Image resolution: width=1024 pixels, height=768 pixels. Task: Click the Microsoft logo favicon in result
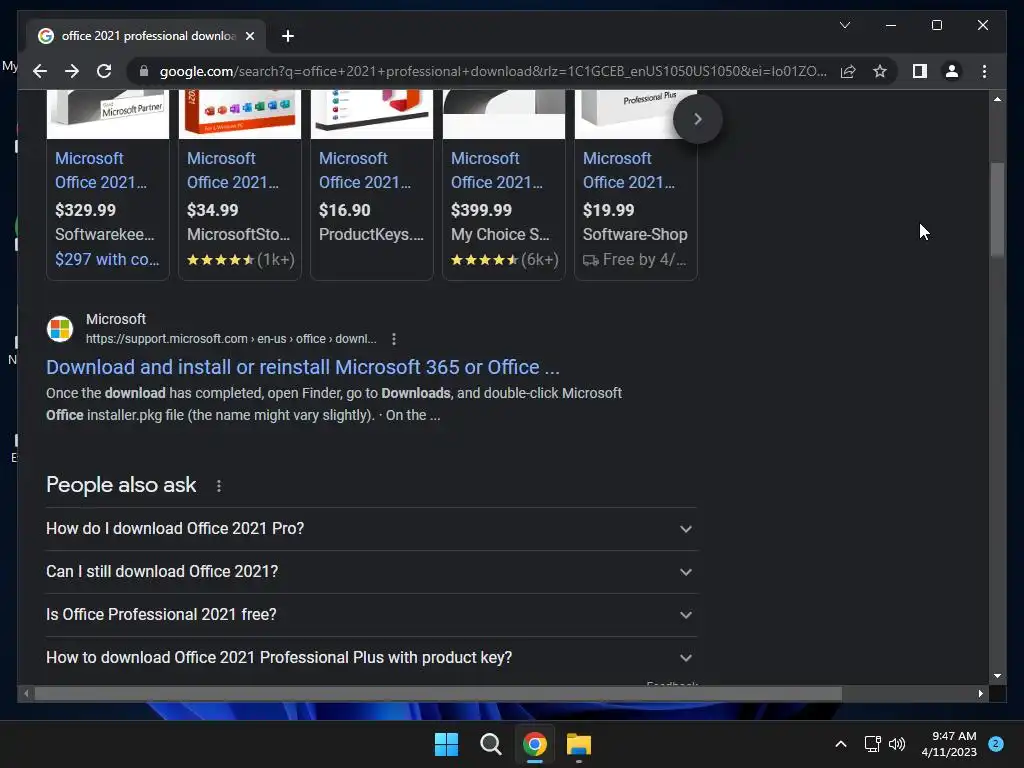pos(59,328)
